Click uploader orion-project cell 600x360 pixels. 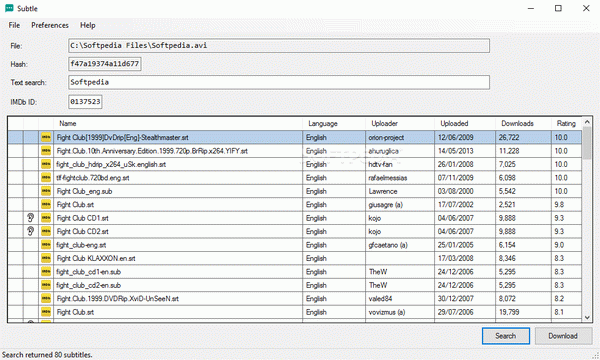[400, 137]
